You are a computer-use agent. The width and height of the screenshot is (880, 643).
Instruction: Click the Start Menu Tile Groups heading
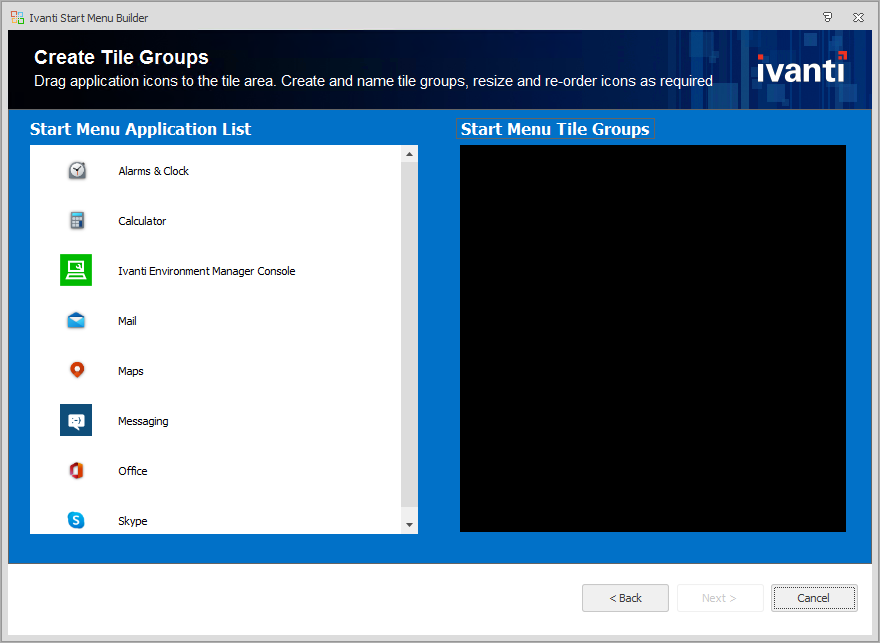tap(555, 129)
